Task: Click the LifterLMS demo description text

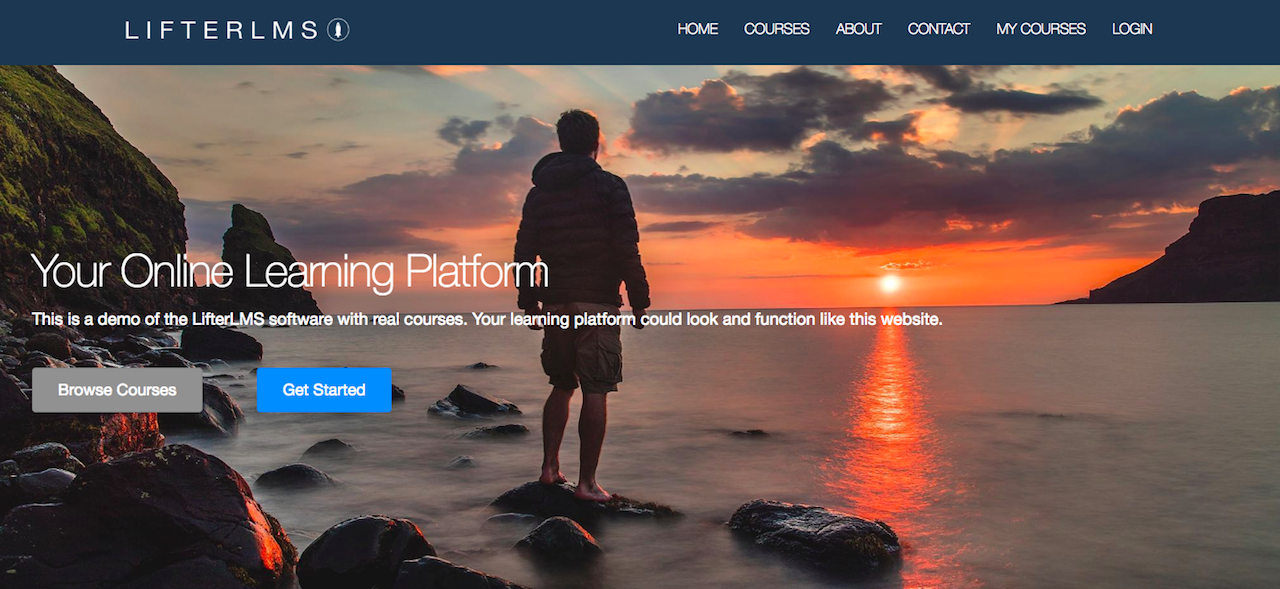Action: 487,318
